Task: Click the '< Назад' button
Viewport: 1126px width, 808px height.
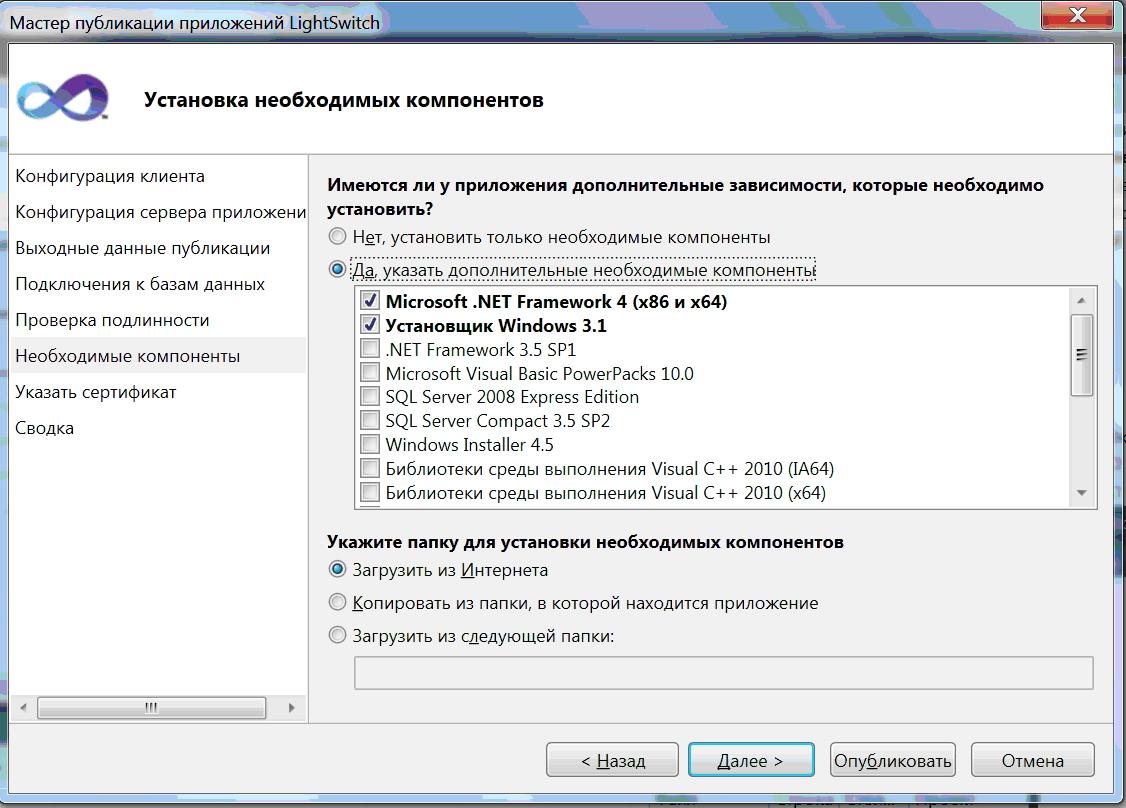Action: [612, 760]
